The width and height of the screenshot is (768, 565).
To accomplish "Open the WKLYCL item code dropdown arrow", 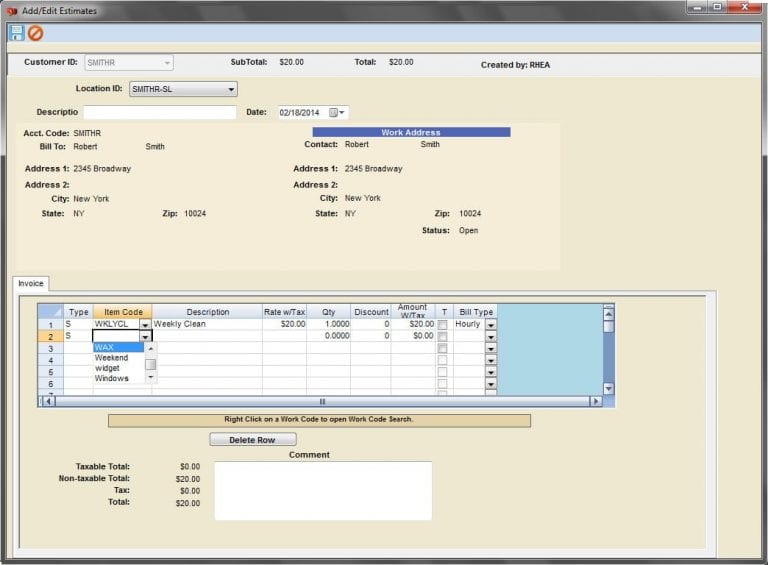I will click(x=145, y=325).
